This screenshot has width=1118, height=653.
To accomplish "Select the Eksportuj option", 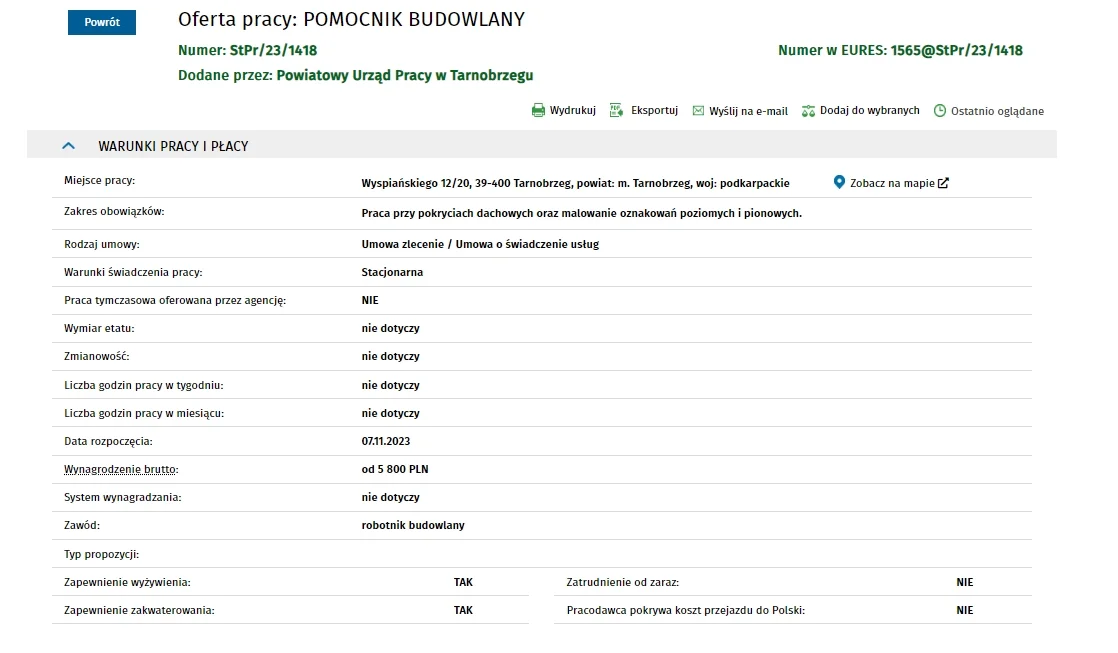I will click(x=654, y=110).
